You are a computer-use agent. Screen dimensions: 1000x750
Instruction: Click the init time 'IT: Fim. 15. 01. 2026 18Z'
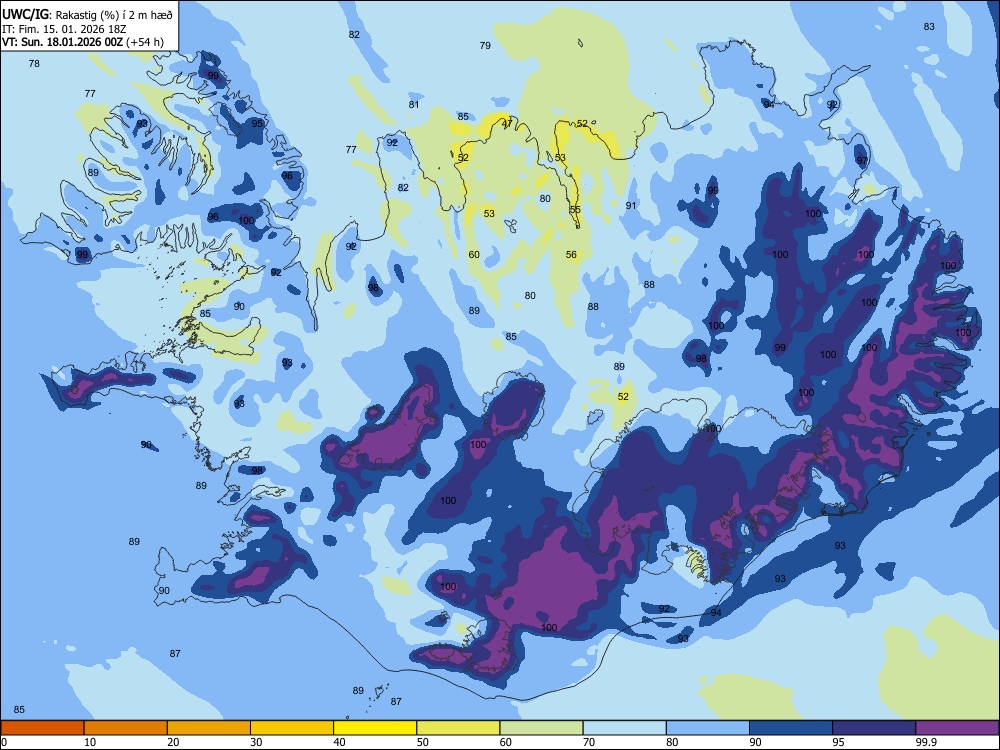pyautogui.click(x=64, y=29)
